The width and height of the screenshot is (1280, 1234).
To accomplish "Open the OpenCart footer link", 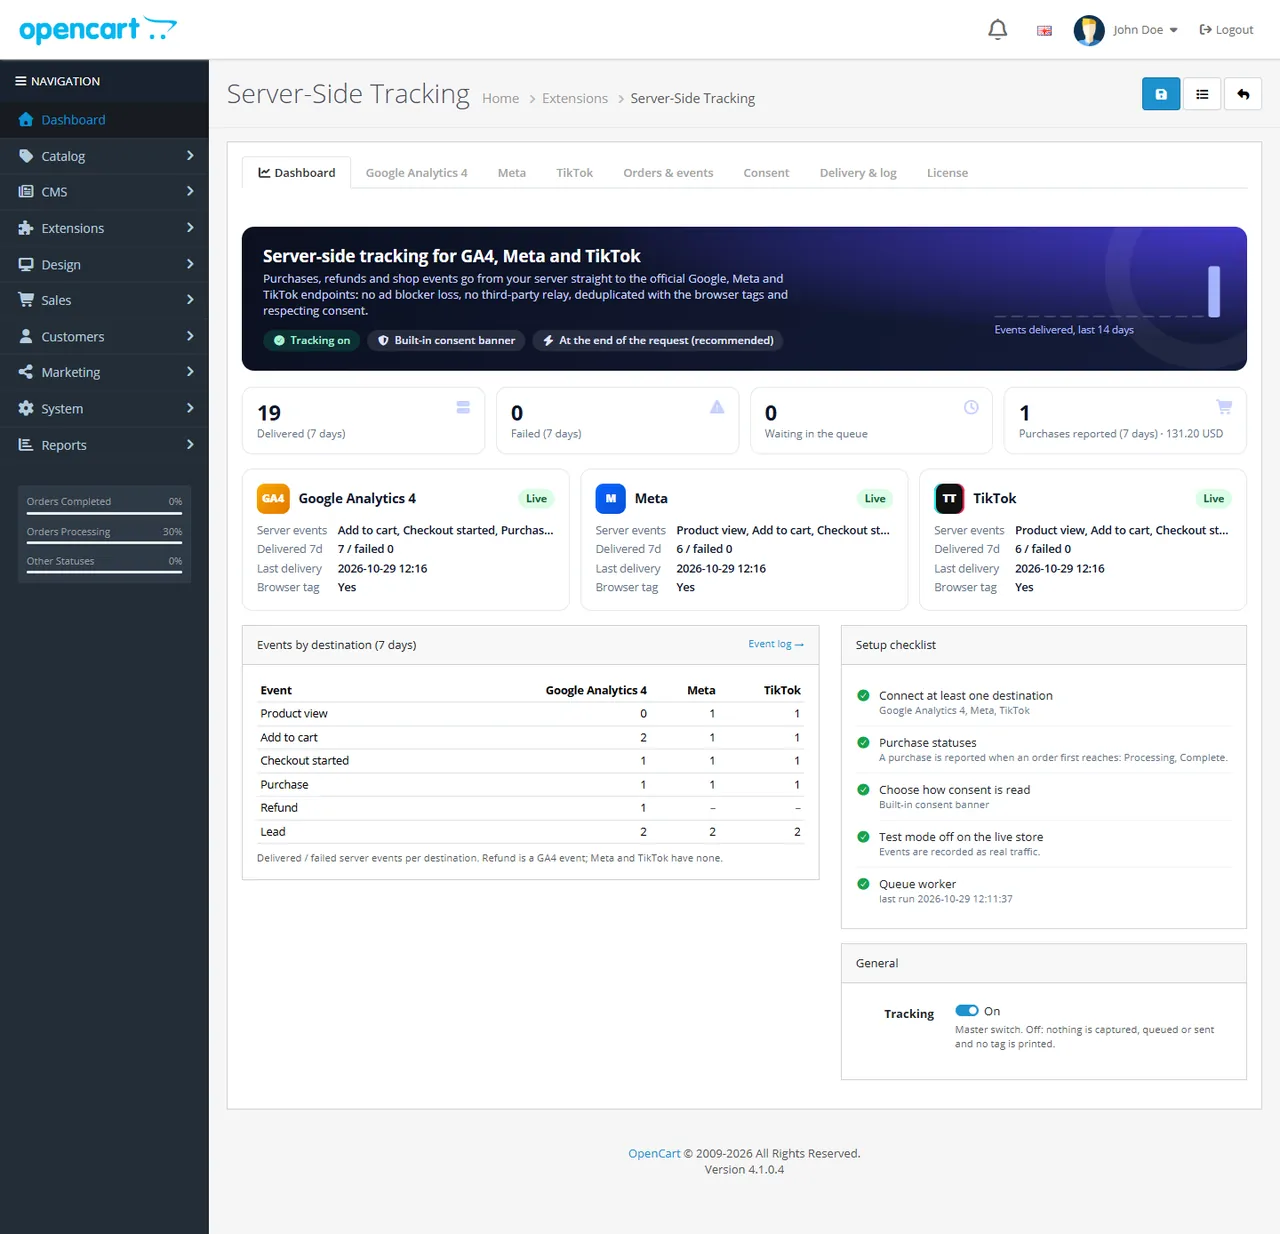I will 654,1153.
